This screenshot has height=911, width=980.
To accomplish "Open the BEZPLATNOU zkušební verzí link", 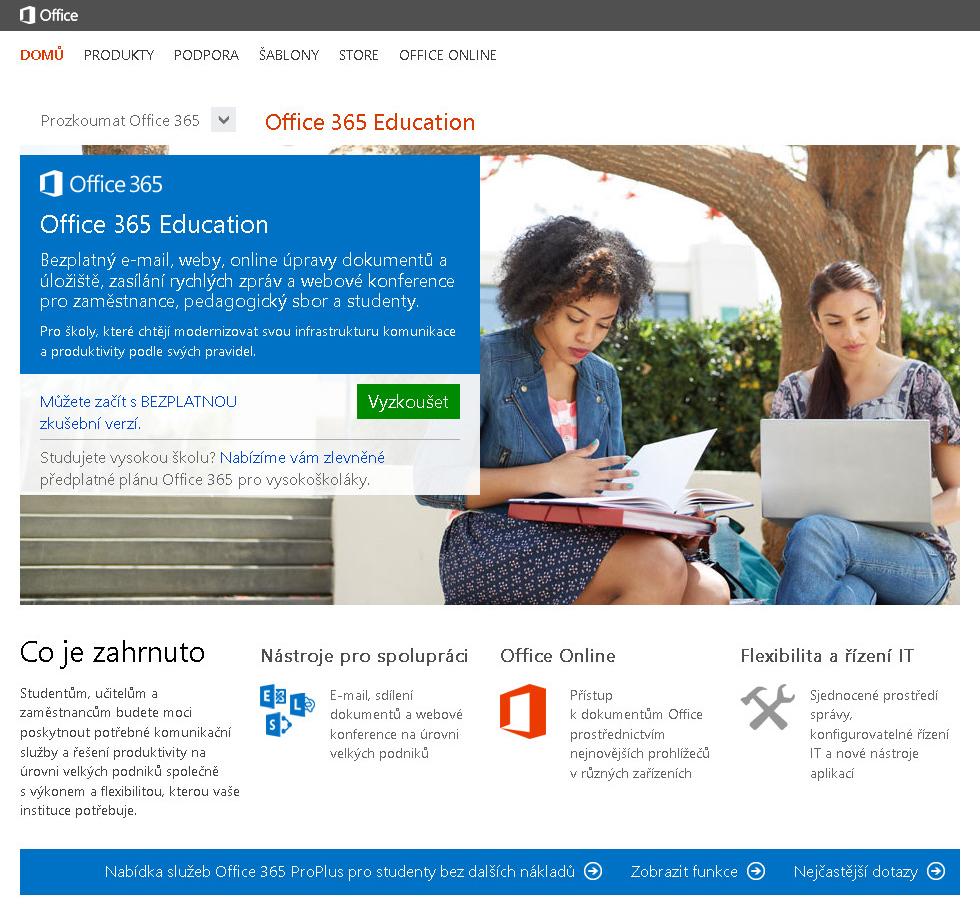I will 138,412.
